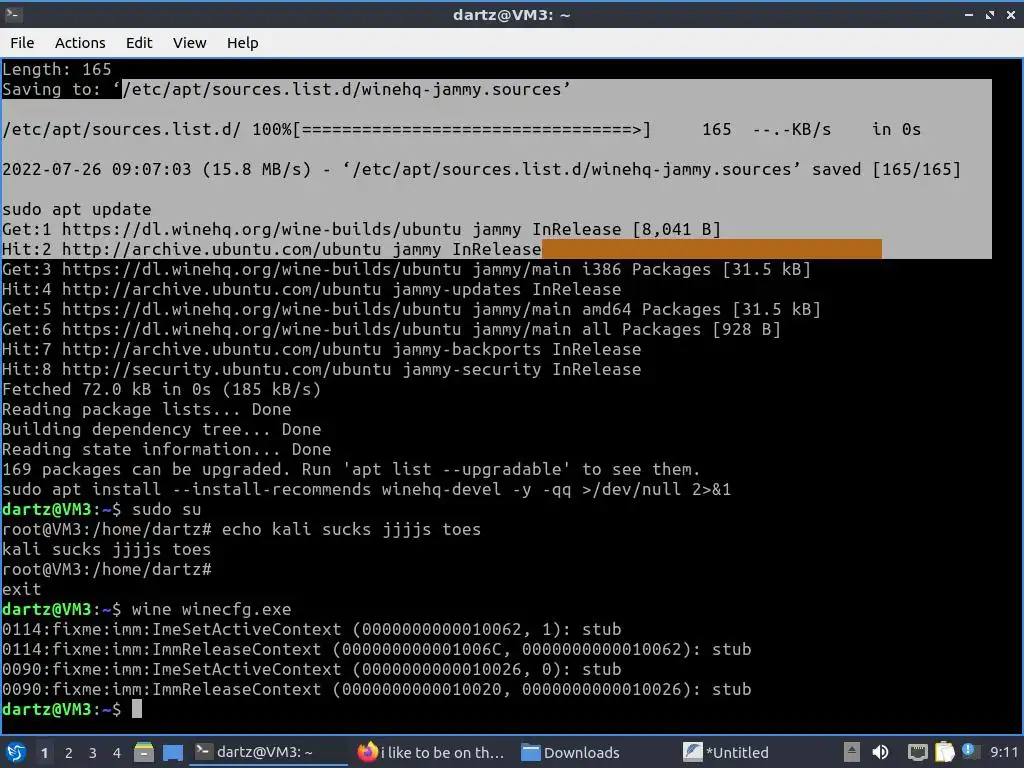
Task: Click the Firefox icon in the taskbar
Action: (x=368, y=752)
